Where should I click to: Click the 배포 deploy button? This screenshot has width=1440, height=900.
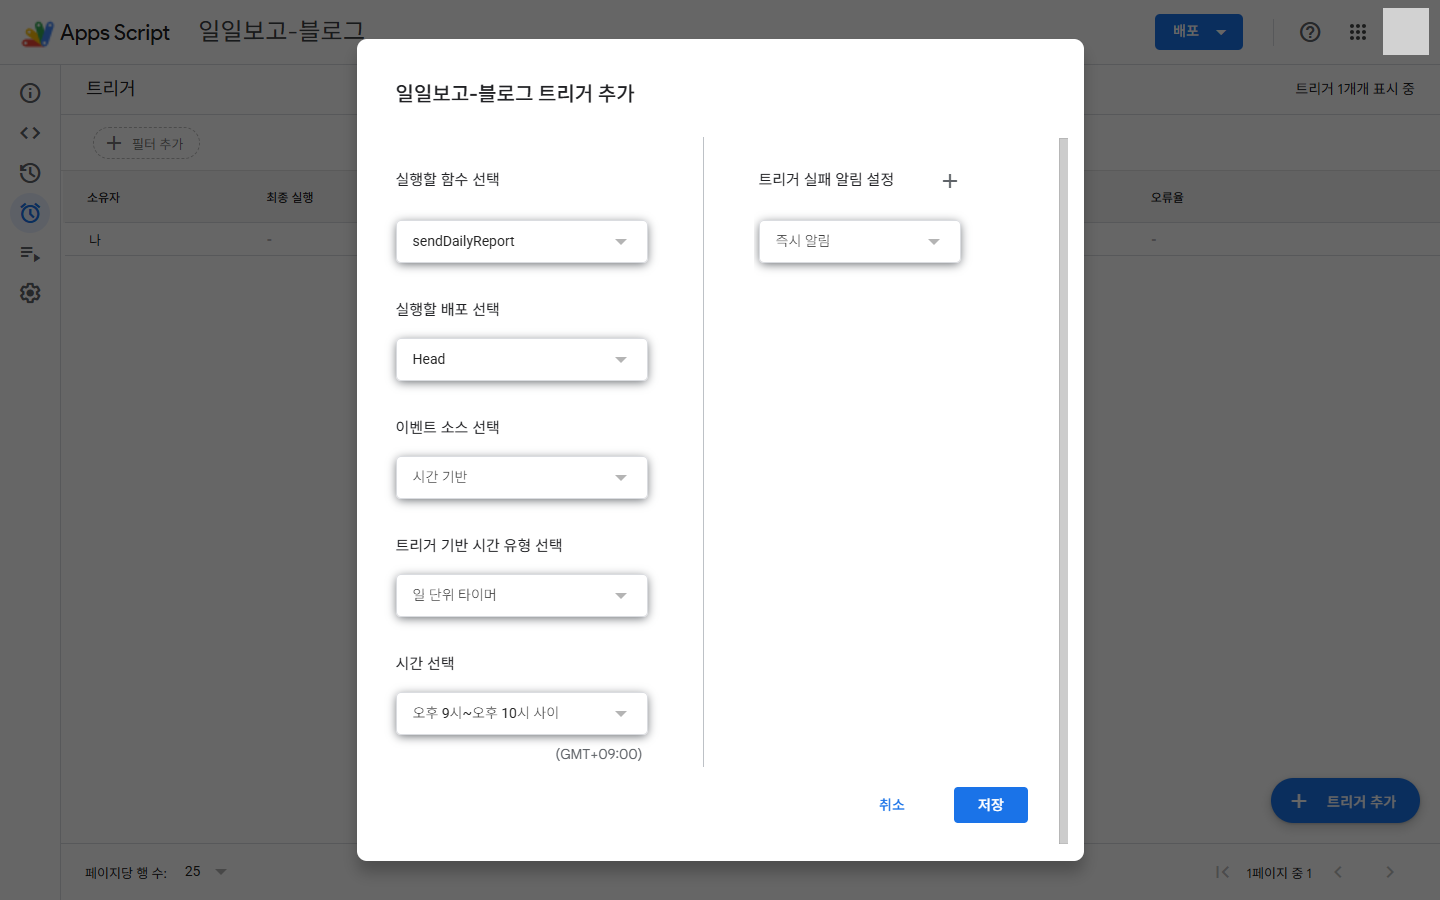coord(1199,32)
